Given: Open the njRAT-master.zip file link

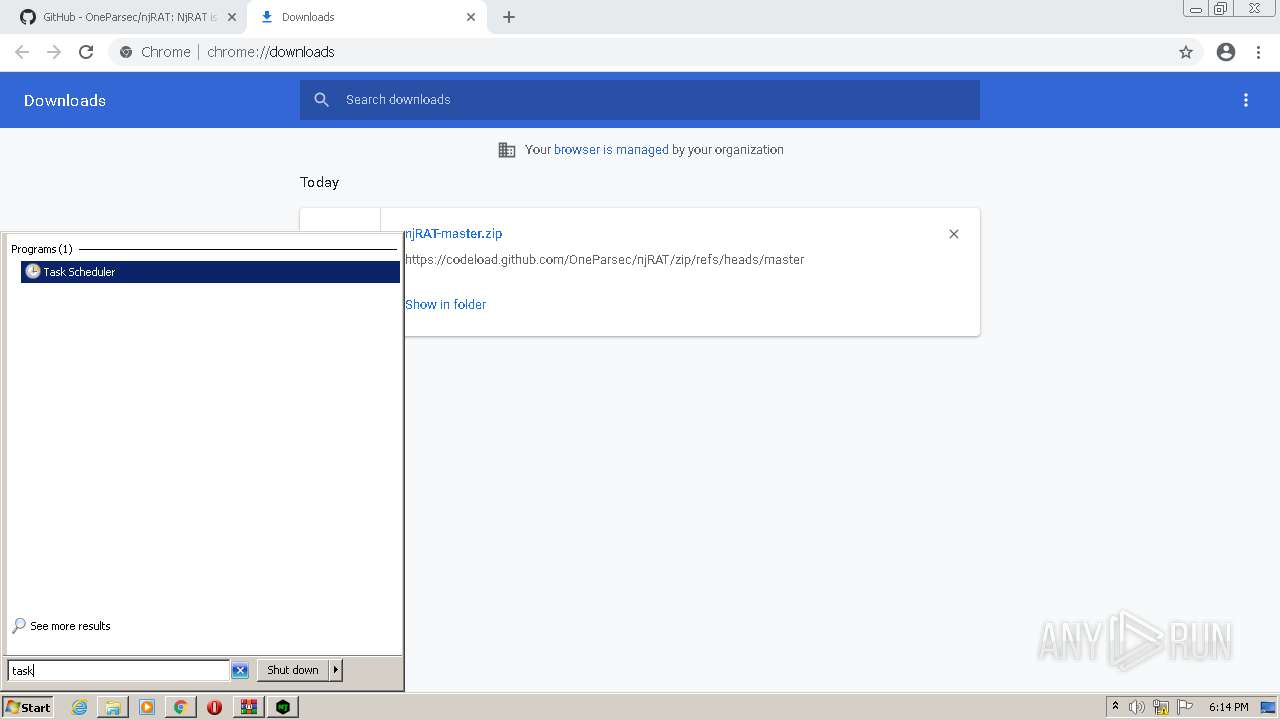Looking at the screenshot, I should pyautogui.click(x=453, y=234).
